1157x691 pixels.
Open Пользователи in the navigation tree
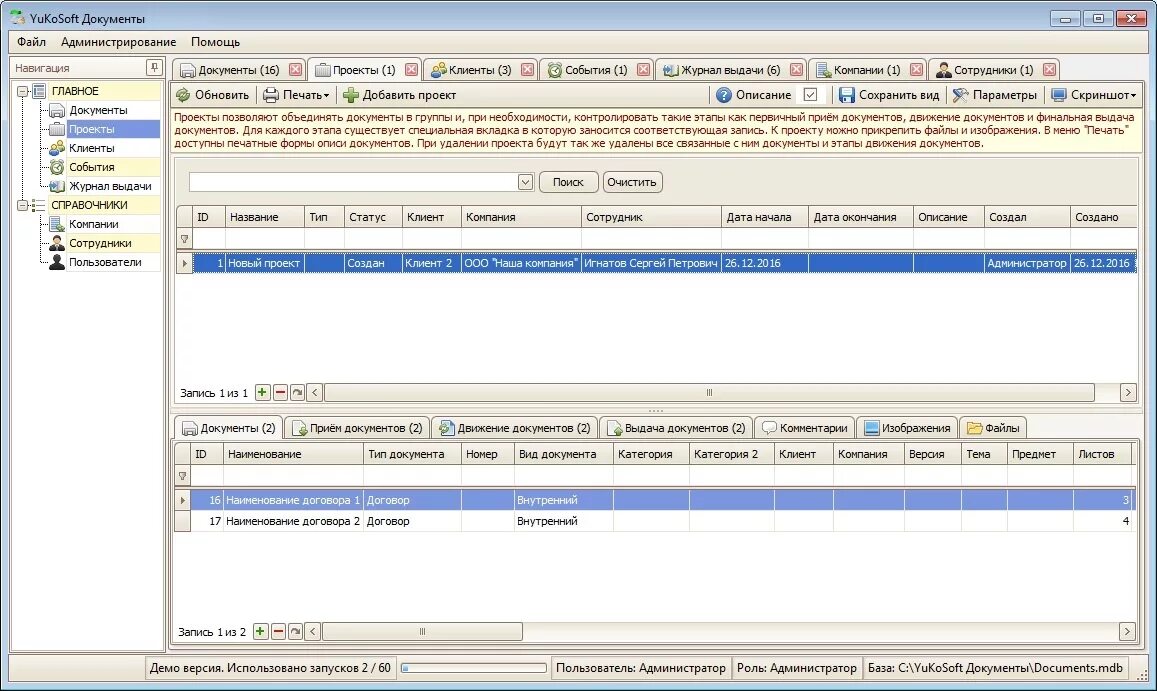[x=105, y=262]
